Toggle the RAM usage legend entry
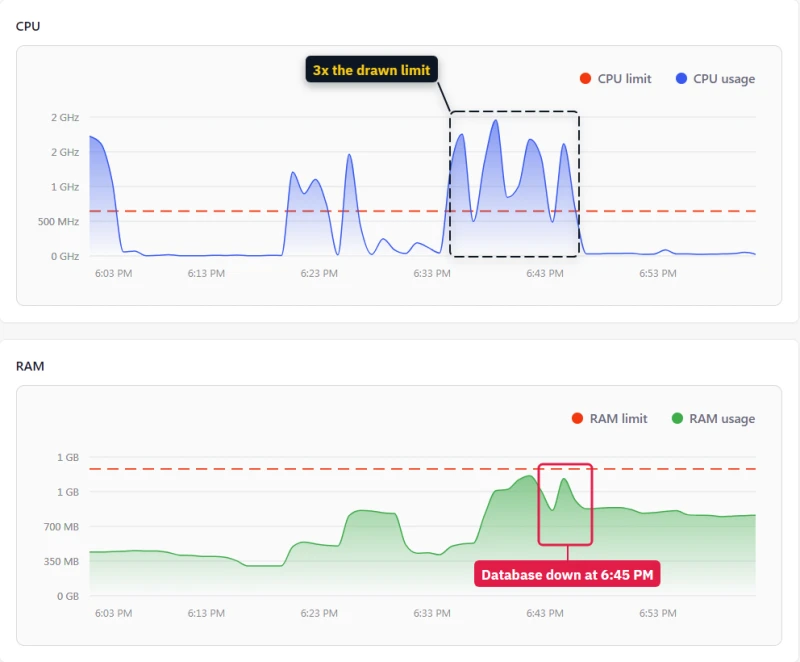 (713, 419)
